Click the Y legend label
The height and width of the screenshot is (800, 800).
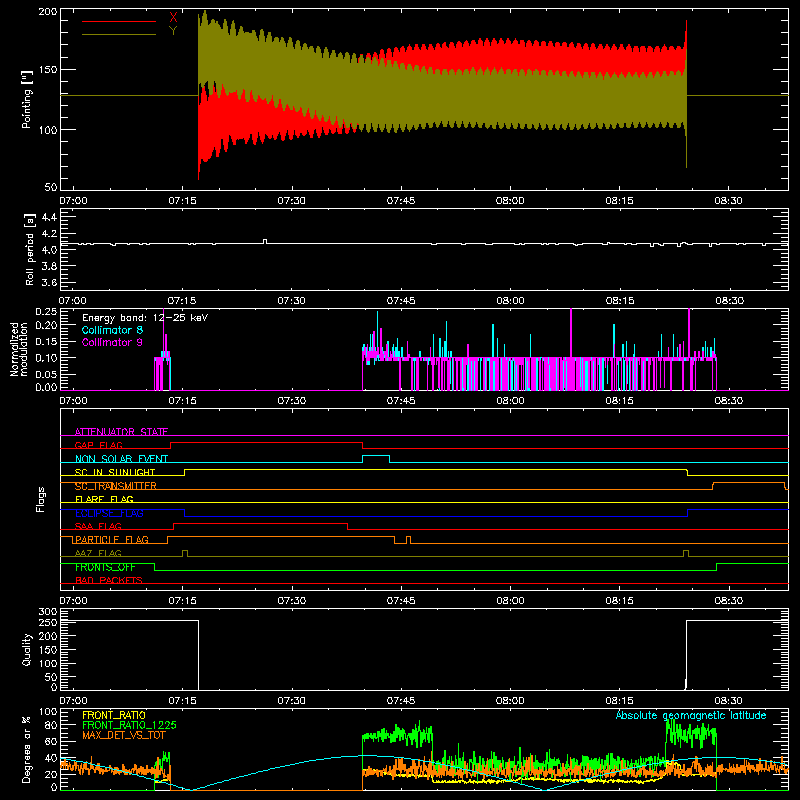pos(173,30)
